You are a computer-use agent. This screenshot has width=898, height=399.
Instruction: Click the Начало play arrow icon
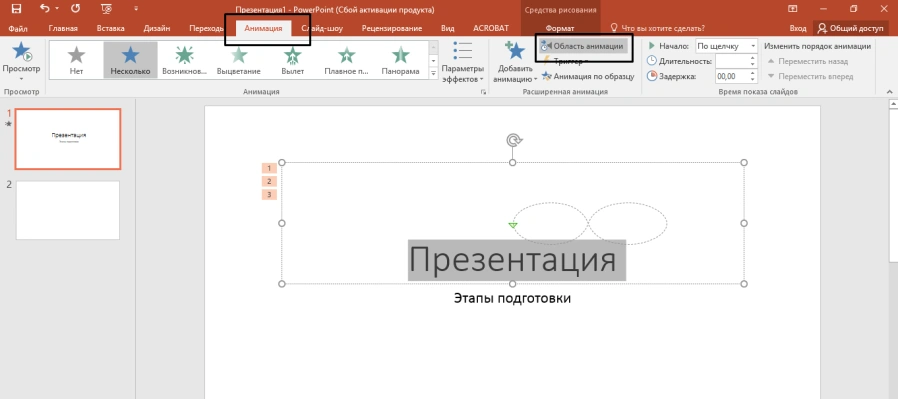coord(652,46)
